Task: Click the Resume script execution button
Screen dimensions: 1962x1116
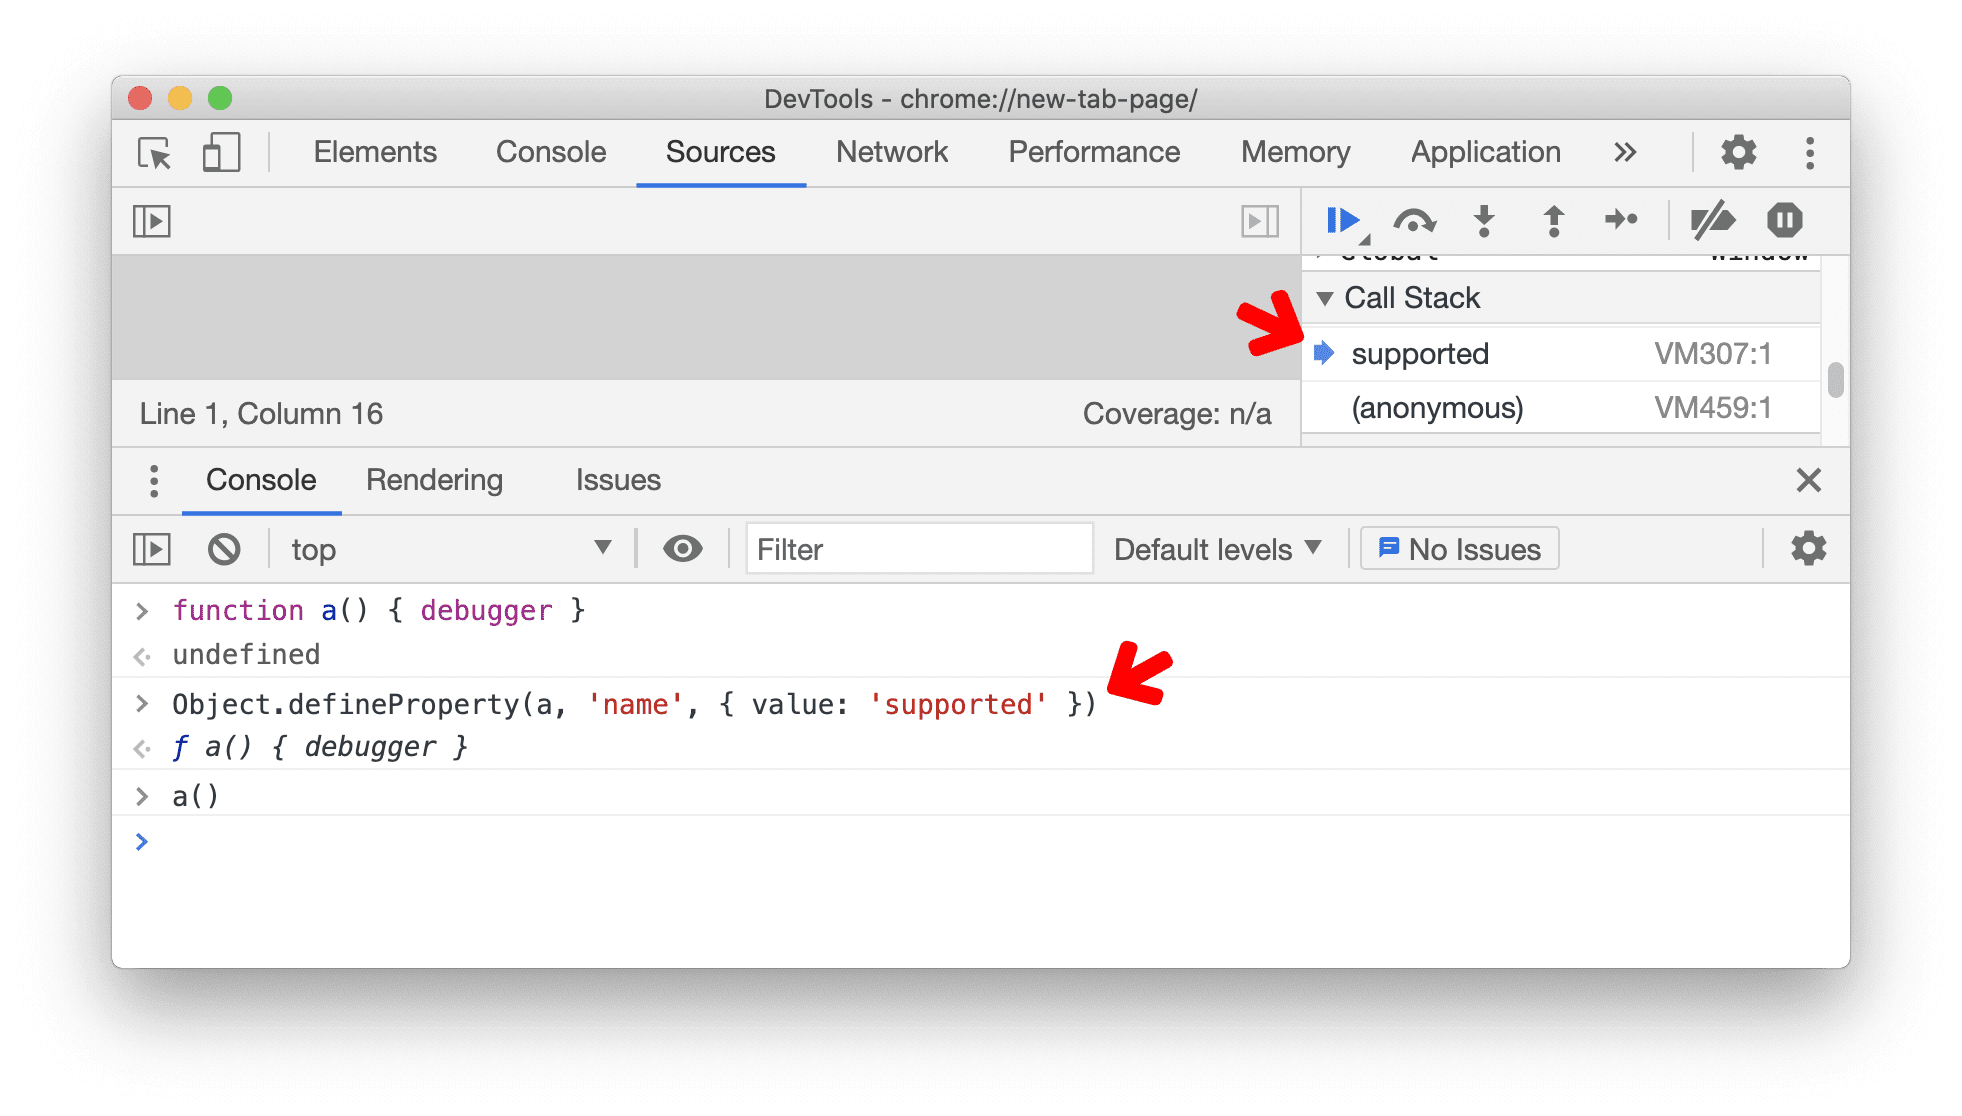Action: pyautogui.click(x=1339, y=220)
